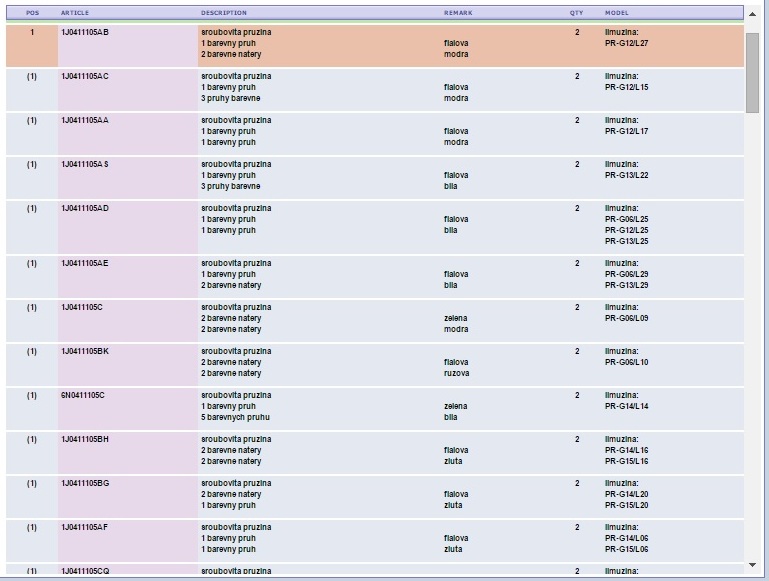Click article 1J0411105AE pink cell
The width and height of the screenshot is (769, 581).
coord(85,263)
